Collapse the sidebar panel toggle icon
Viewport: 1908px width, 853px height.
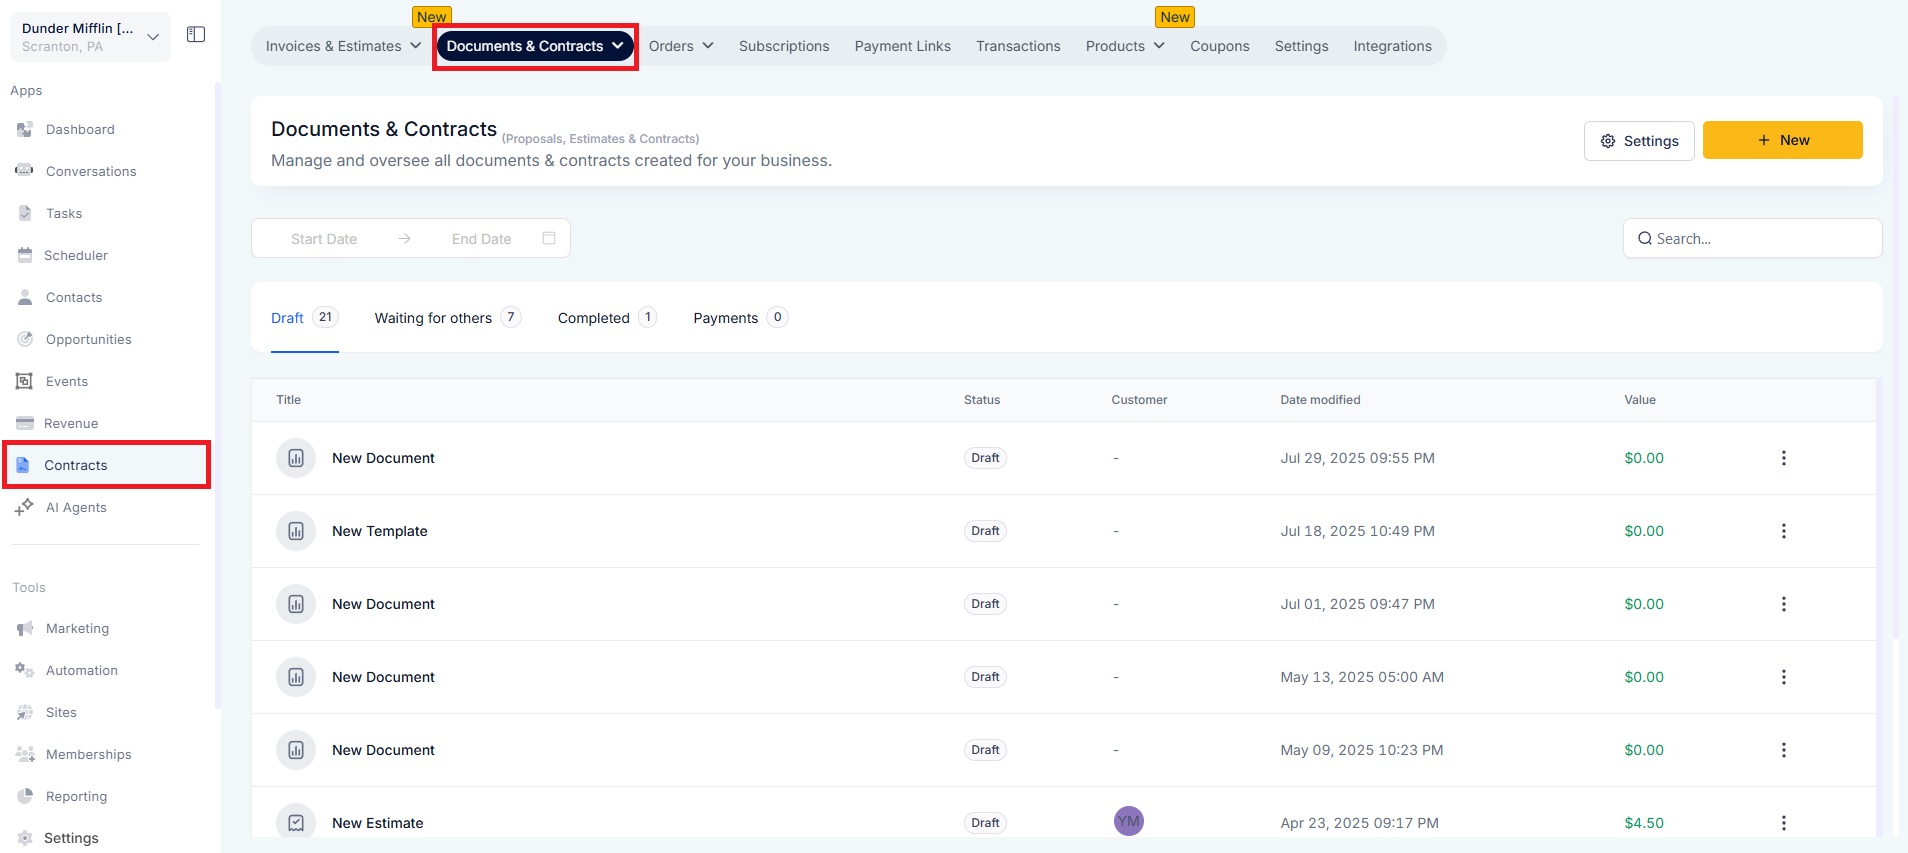coord(196,35)
